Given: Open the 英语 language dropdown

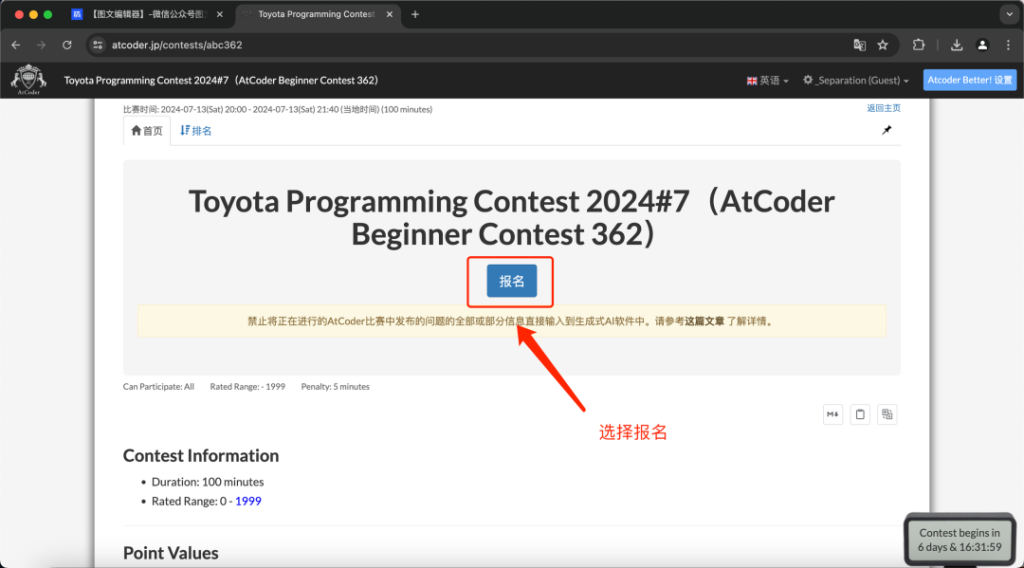Looking at the screenshot, I should (x=767, y=80).
